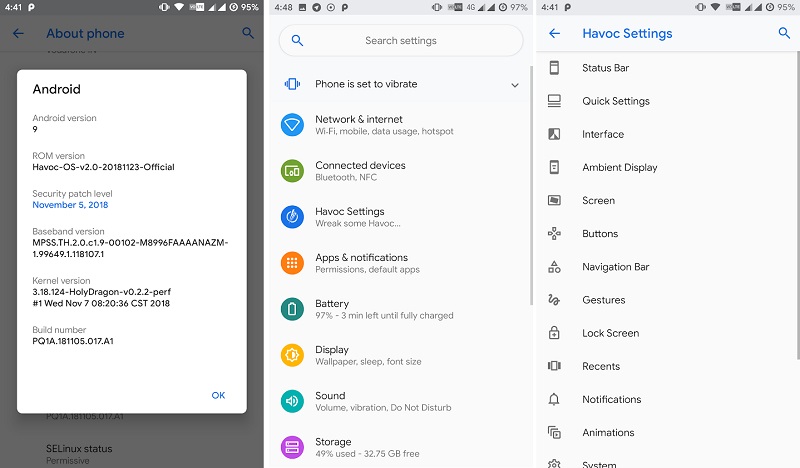The height and width of the screenshot is (468, 800).
Task: Tap the Gestures squiggle icon
Action: (554, 300)
